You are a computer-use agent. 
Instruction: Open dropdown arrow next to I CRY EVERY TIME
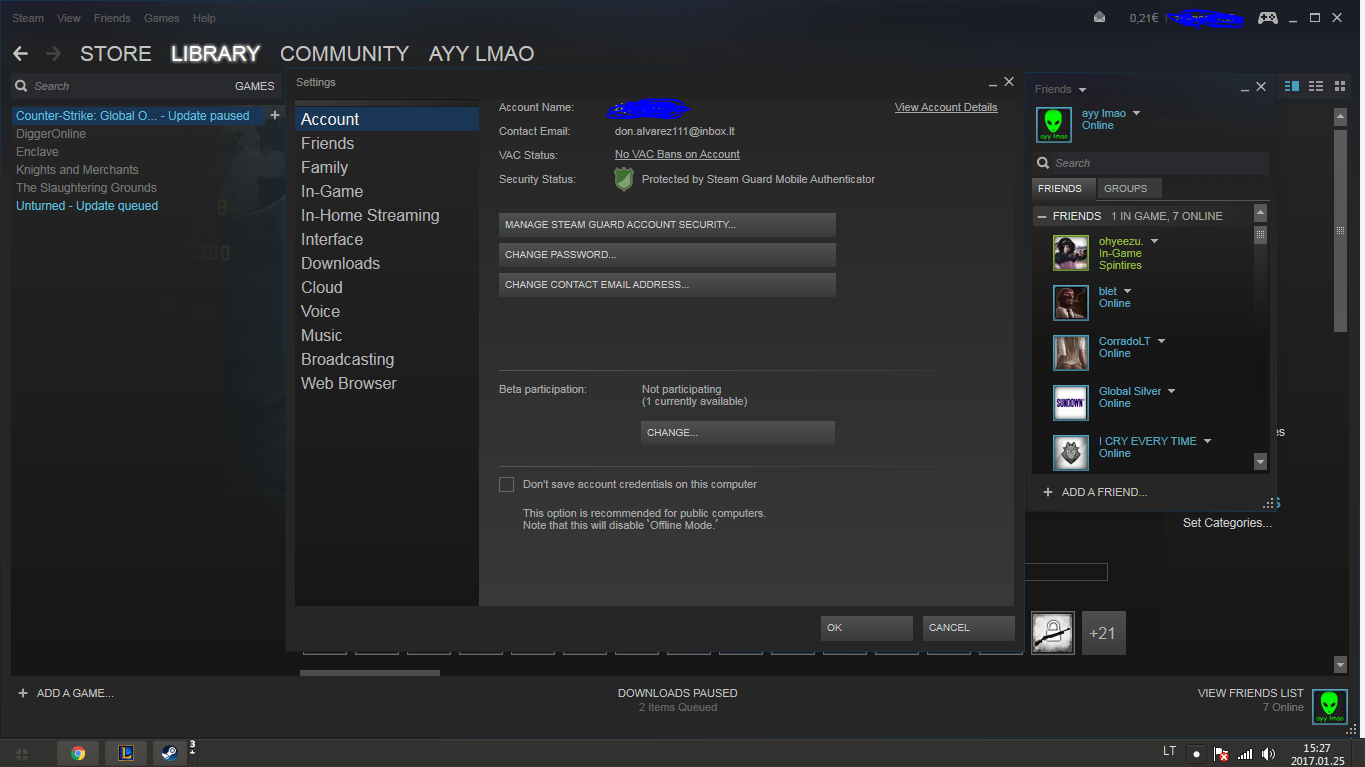coord(1207,441)
